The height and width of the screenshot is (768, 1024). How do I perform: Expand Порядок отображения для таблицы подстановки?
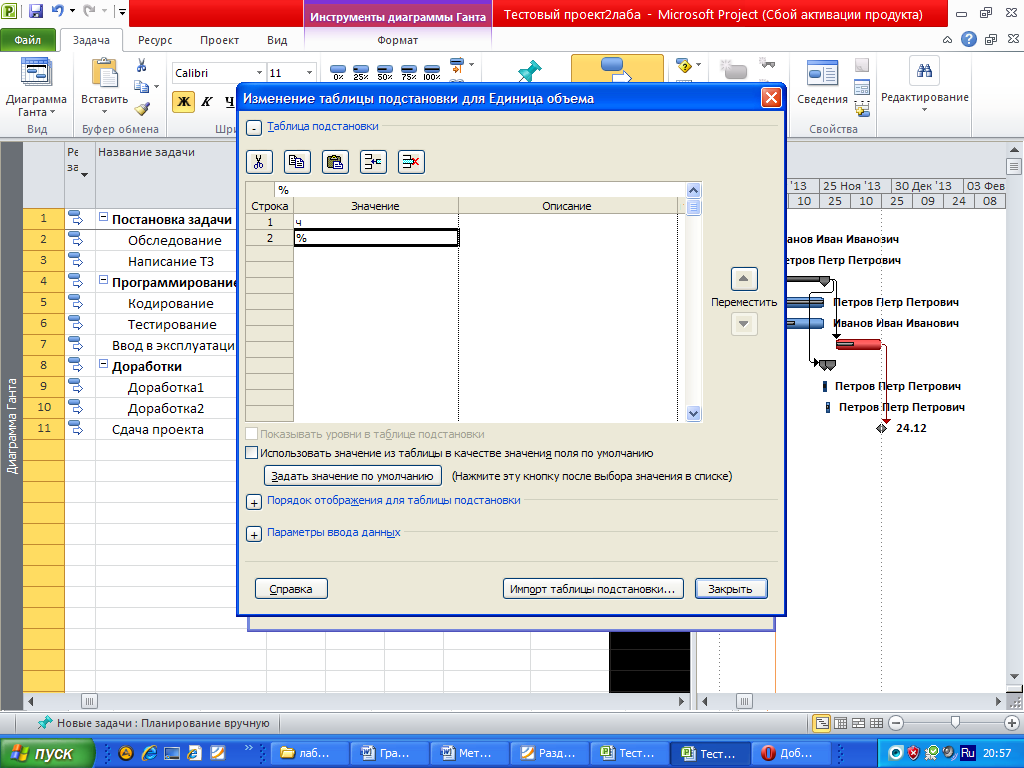[x=254, y=503]
